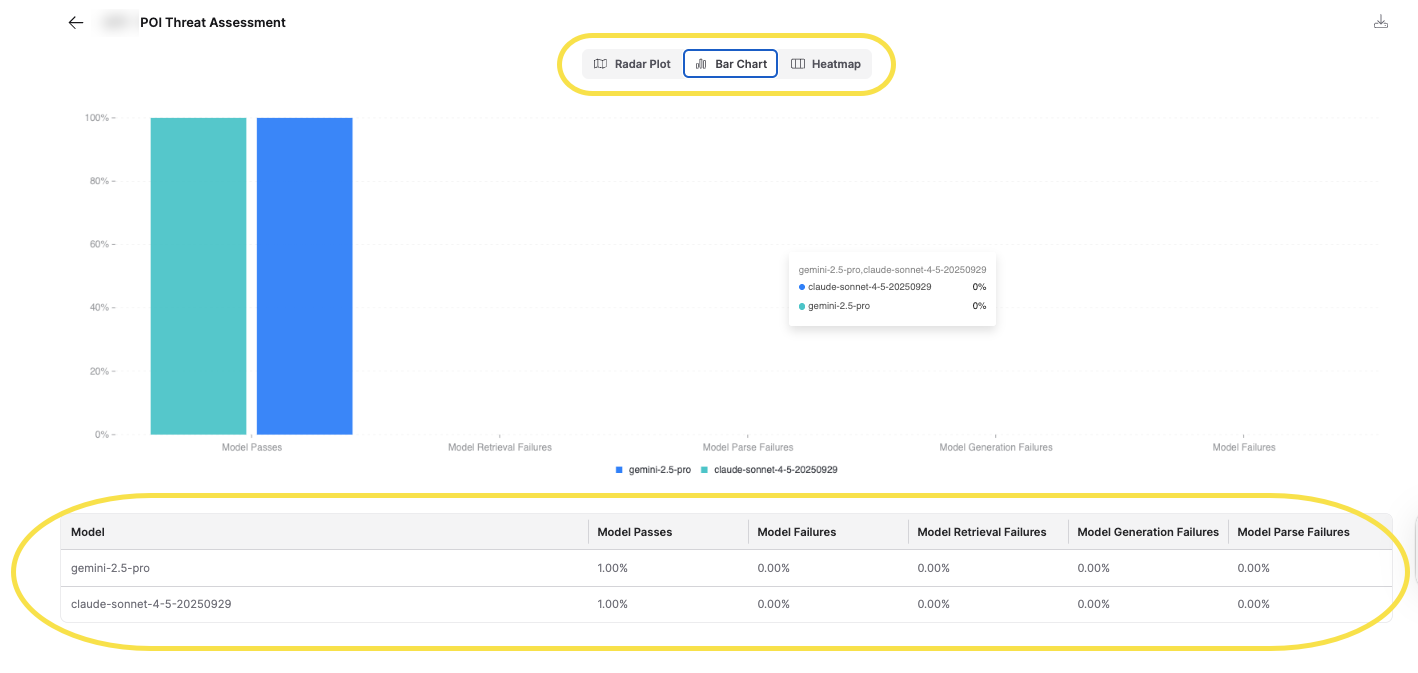The width and height of the screenshot is (1418, 673).
Task: Click the teal Model Passes bar
Action: pyautogui.click(x=198, y=275)
